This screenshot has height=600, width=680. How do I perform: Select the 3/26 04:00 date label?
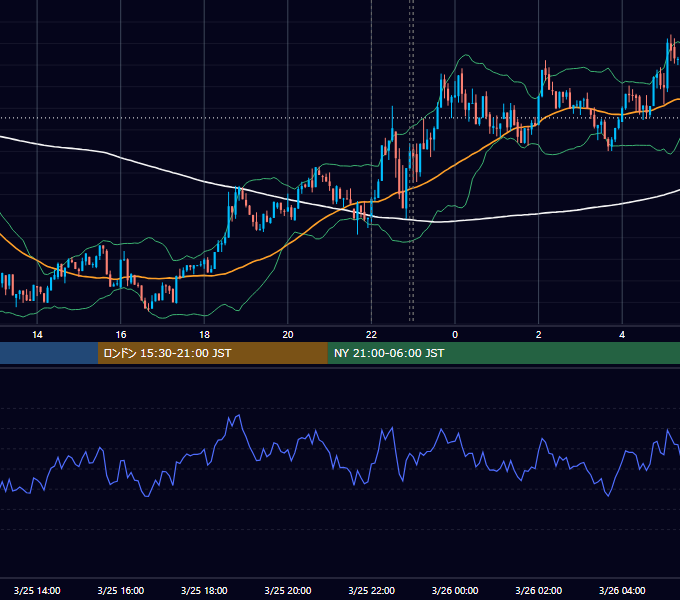click(622, 590)
